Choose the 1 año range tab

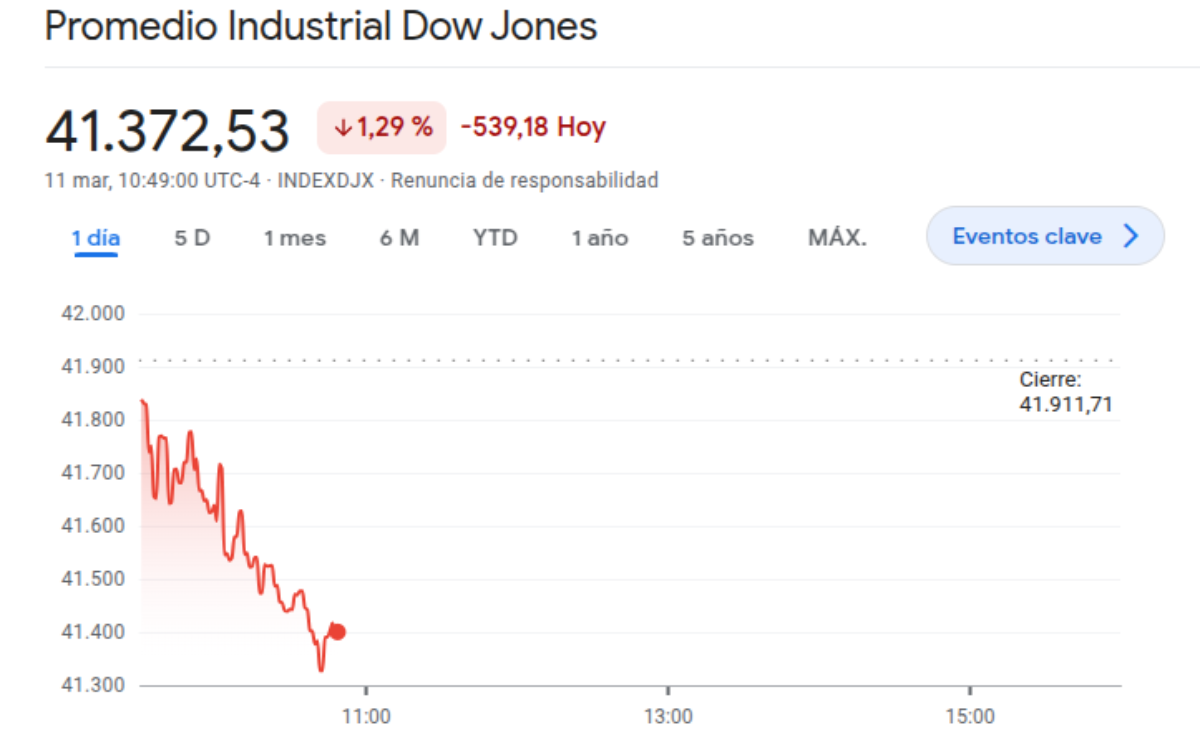click(600, 238)
